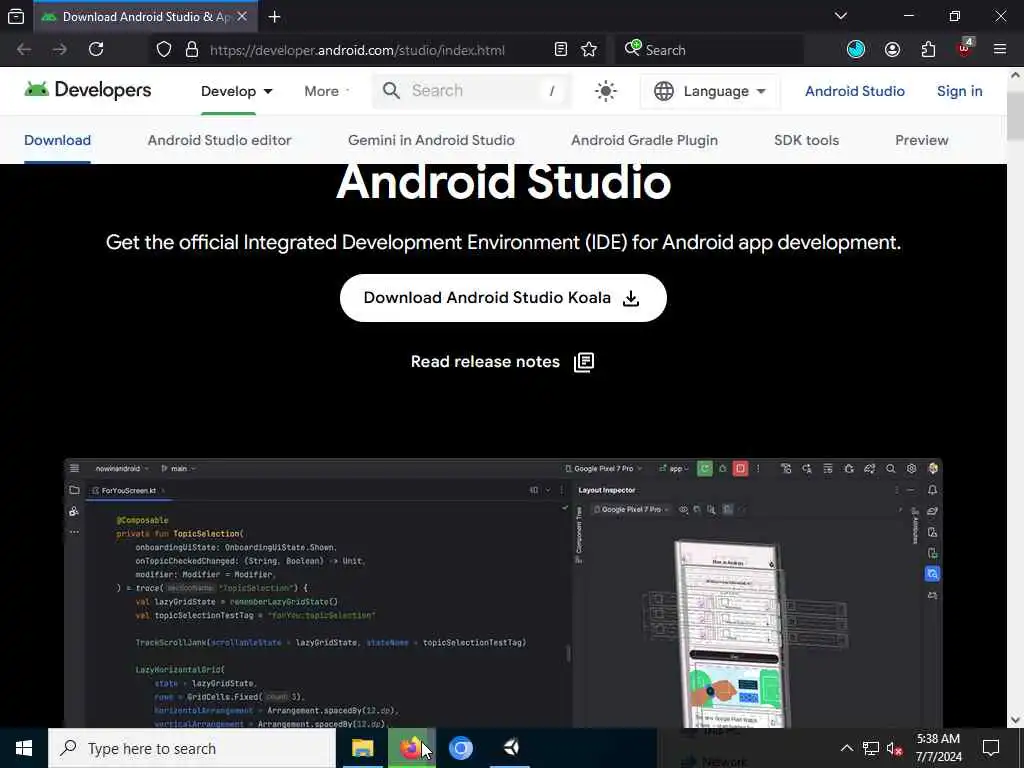The image size is (1024, 768).
Task: Open the Firefox account icon
Action: 892,50
